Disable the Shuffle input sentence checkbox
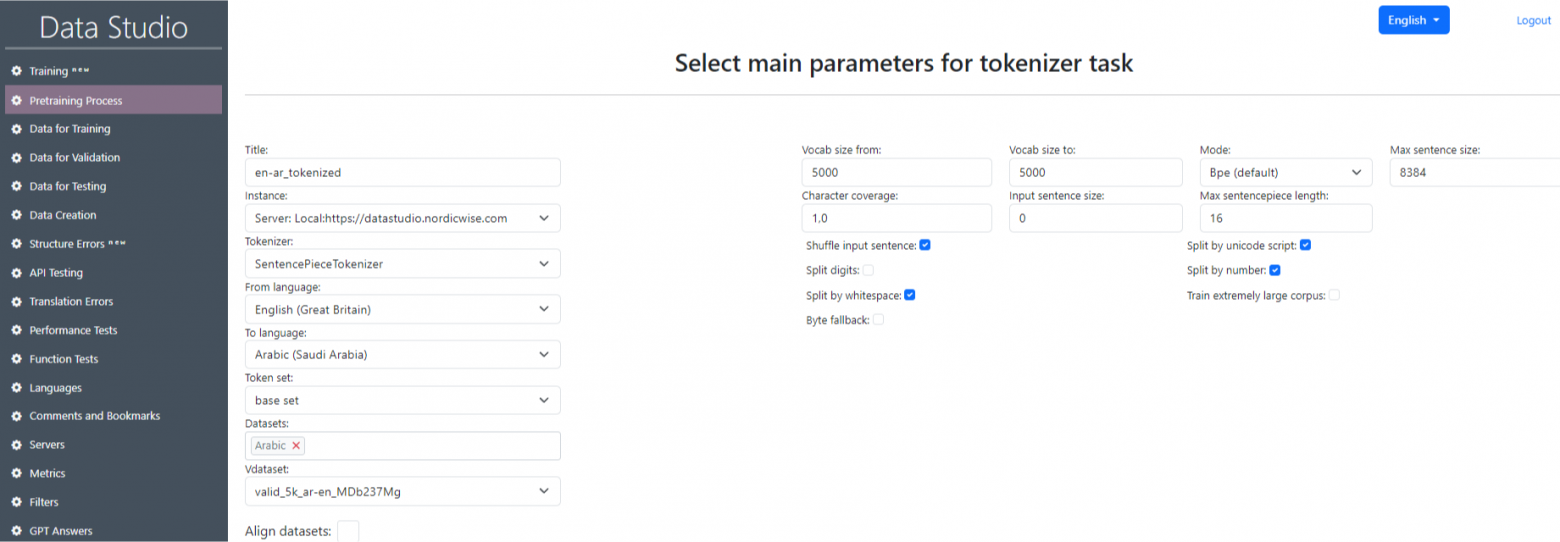The image size is (1560, 542). pos(925,245)
